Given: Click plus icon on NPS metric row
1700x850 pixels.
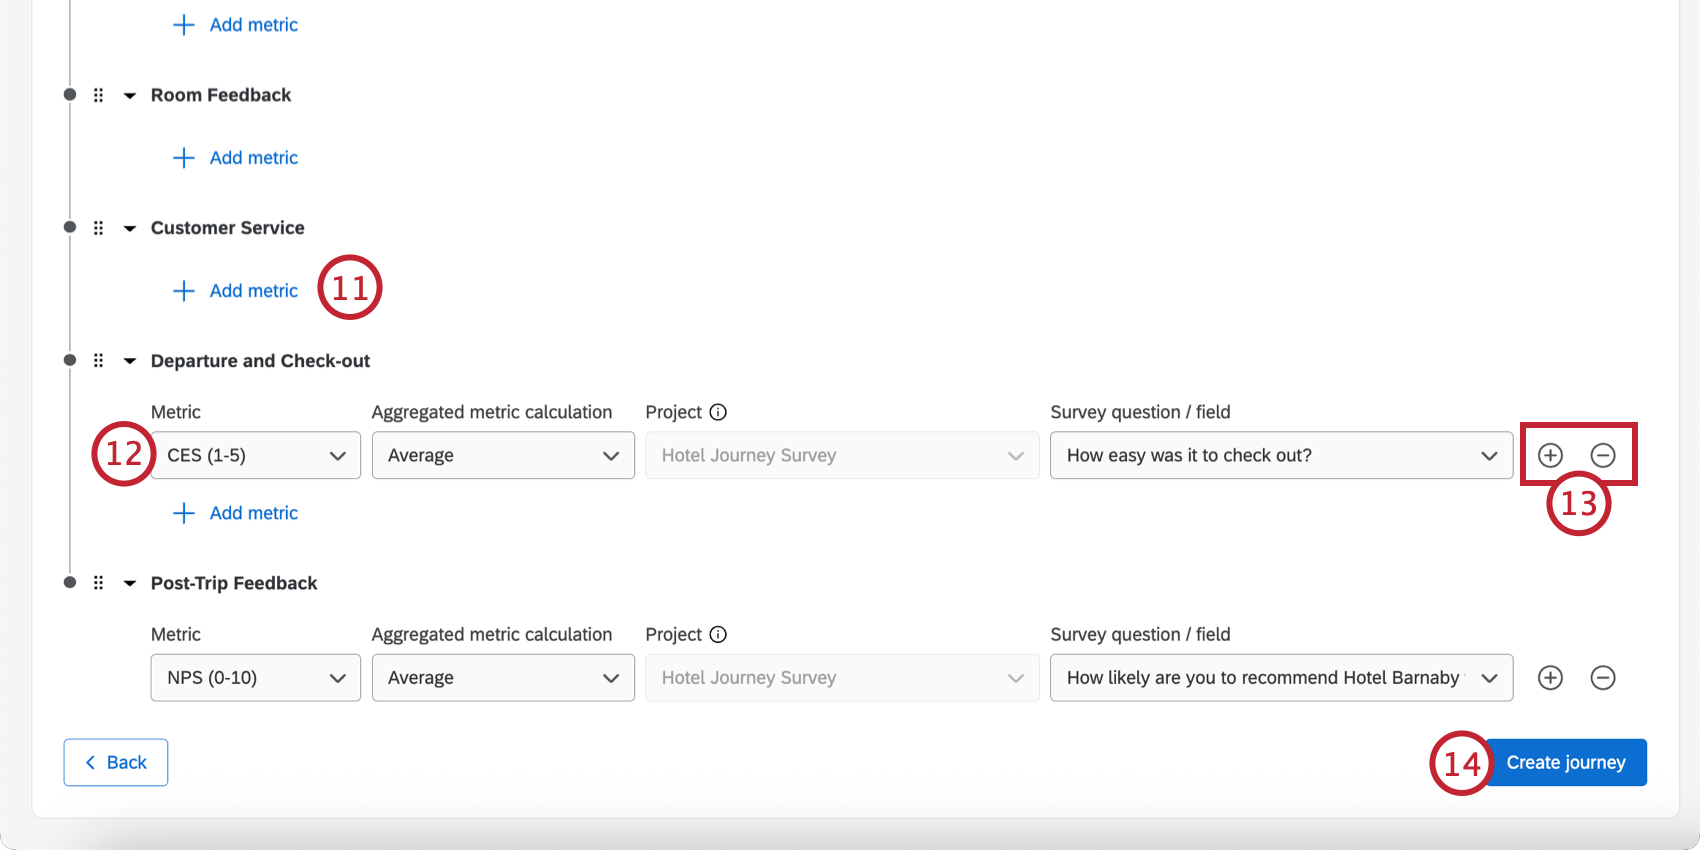Looking at the screenshot, I should coord(1550,678).
